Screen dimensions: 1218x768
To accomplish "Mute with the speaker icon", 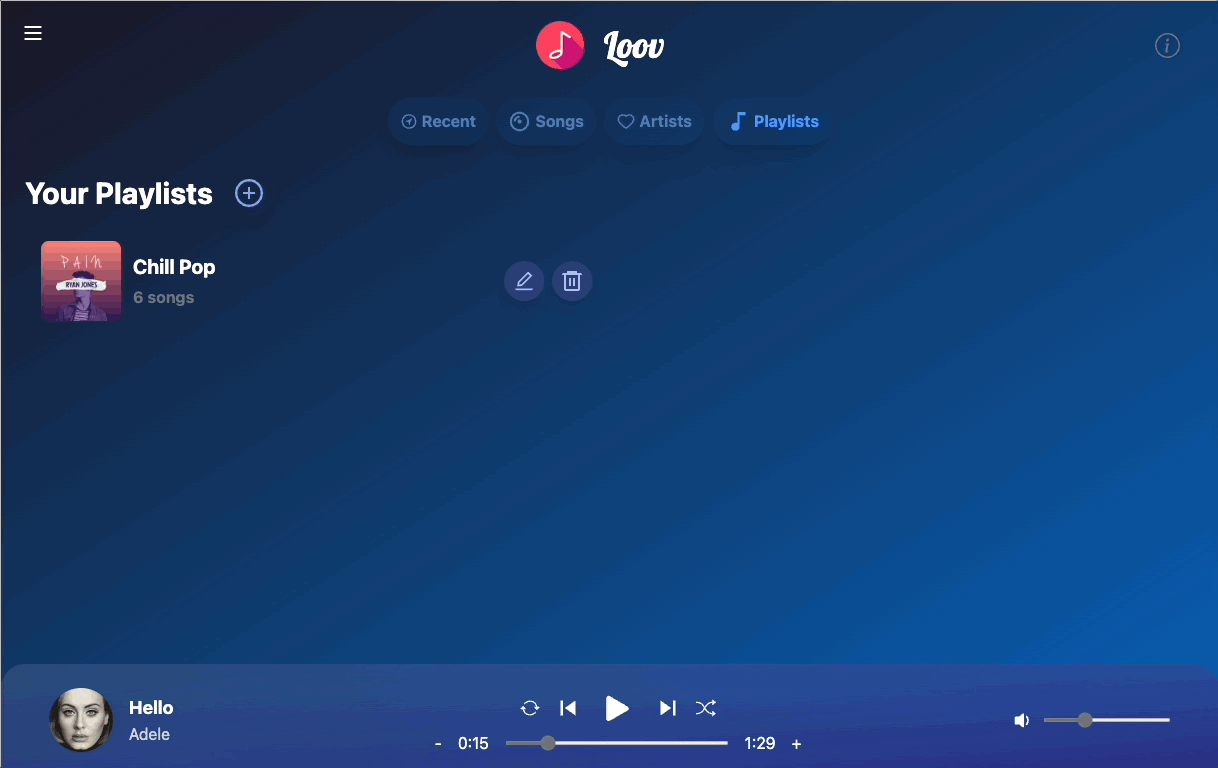I will pyautogui.click(x=1021, y=720).
